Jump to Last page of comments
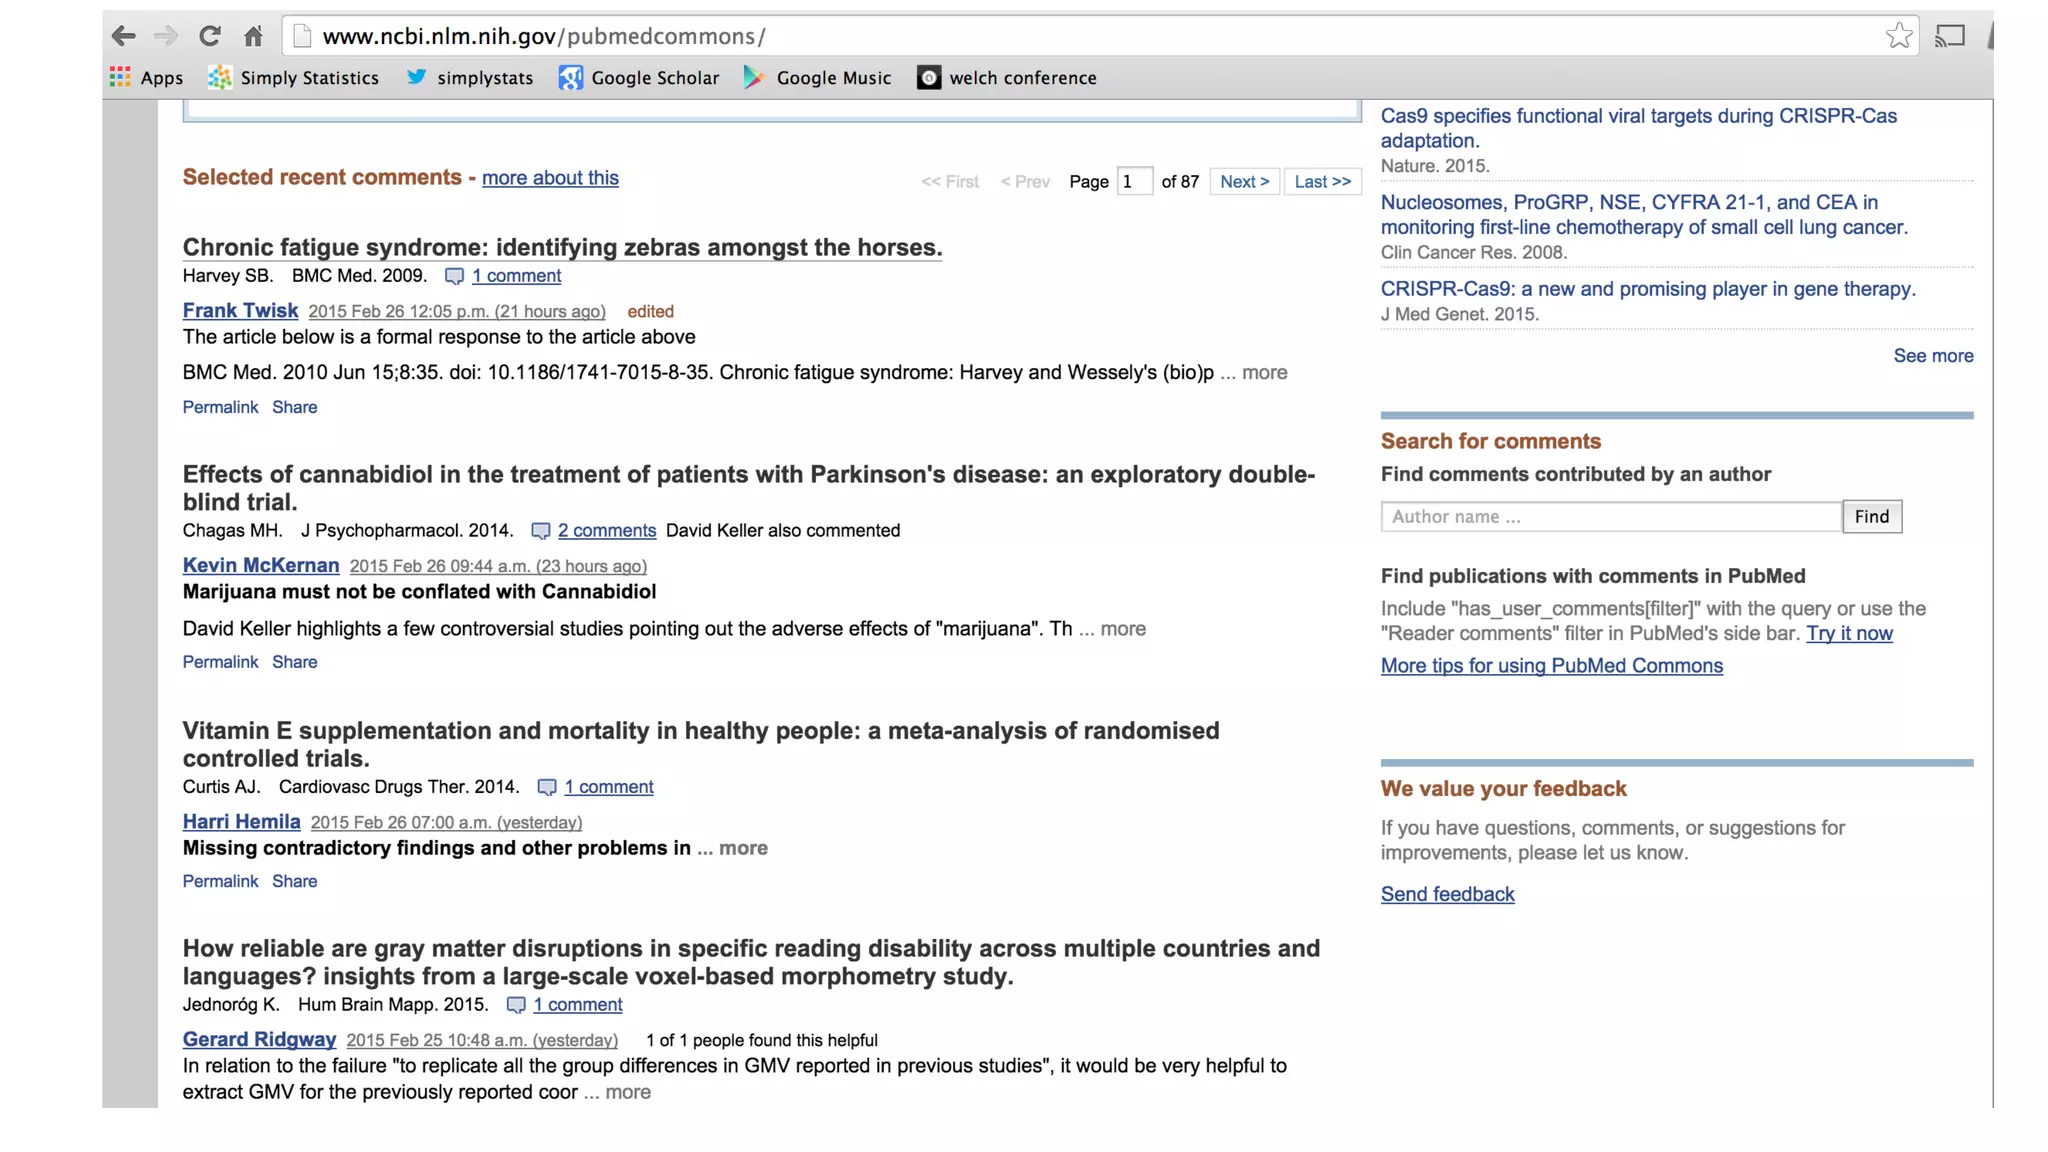Screen dimensions: 2048x1152 click(1322, 182)
